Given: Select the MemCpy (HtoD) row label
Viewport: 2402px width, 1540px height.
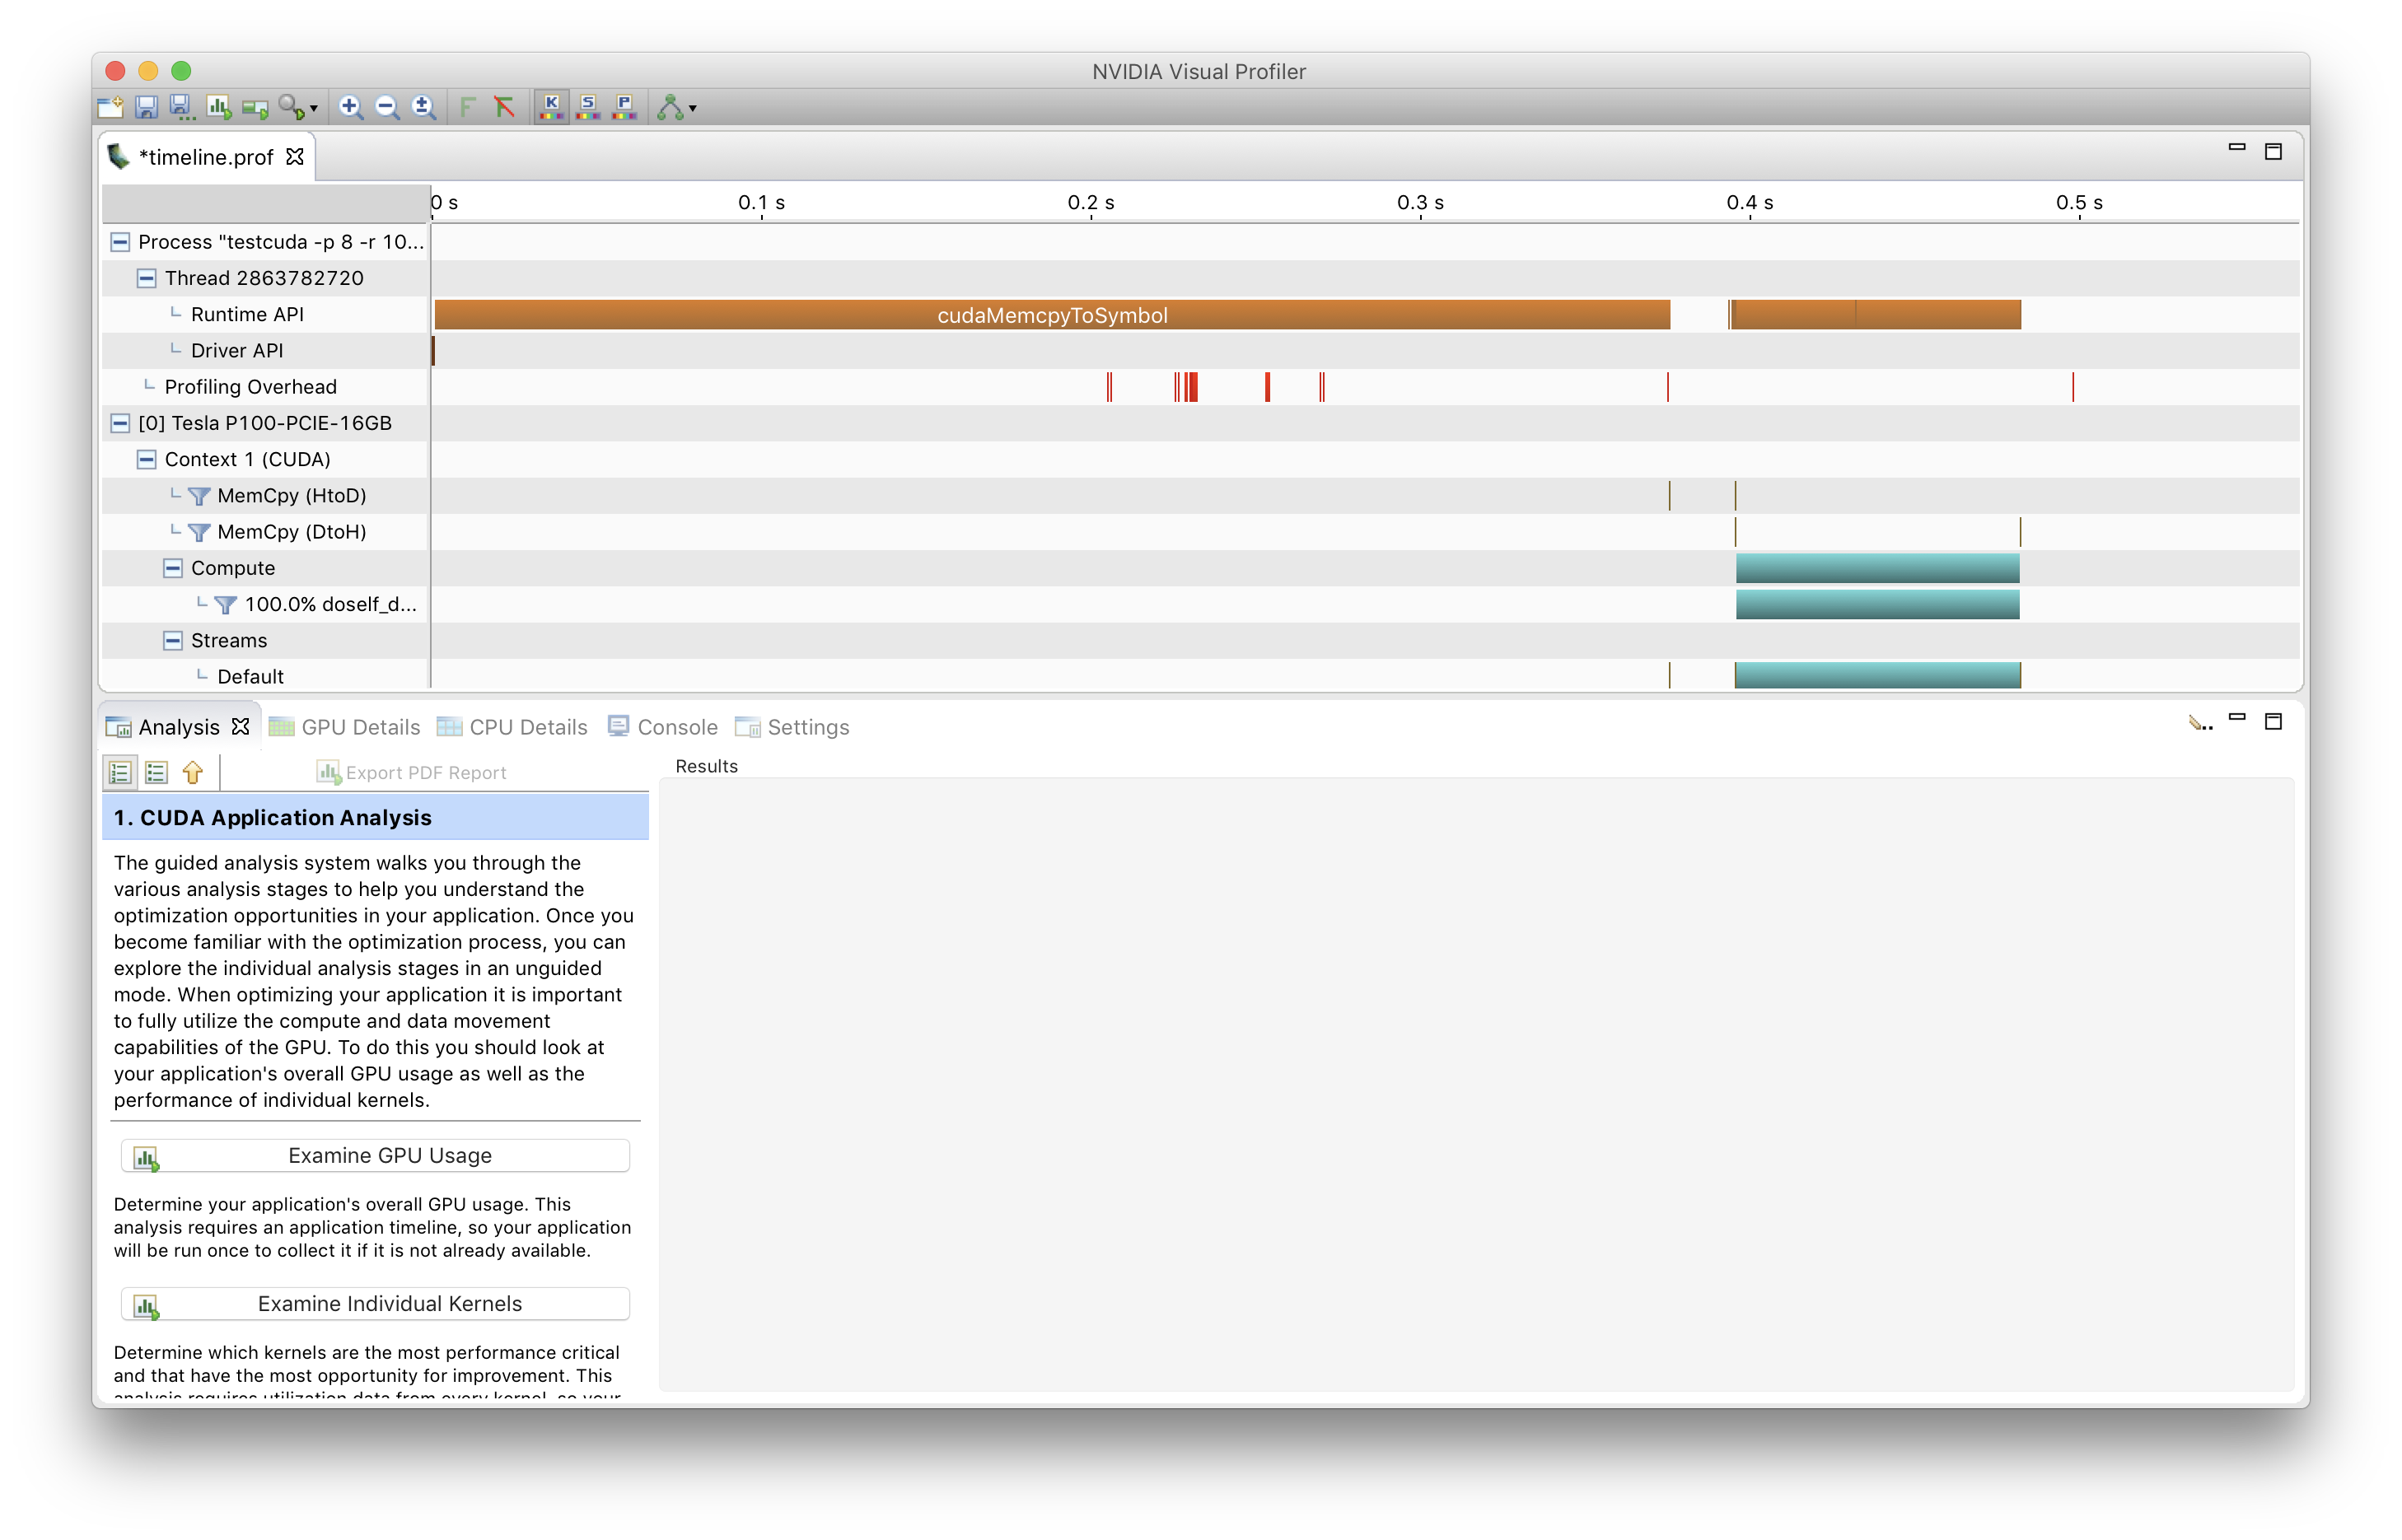Looking at the screenshot, I should click(x=292, y=496).
